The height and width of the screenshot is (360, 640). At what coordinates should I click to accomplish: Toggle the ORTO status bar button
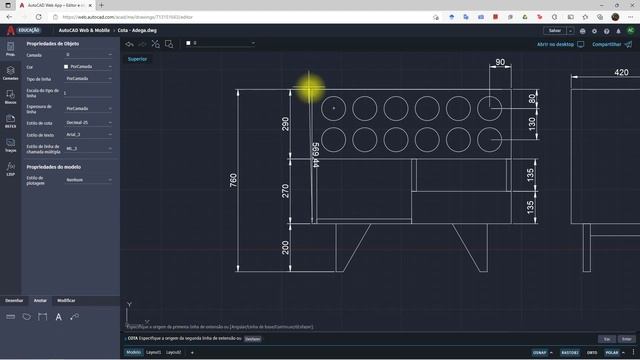coord(592,352)
